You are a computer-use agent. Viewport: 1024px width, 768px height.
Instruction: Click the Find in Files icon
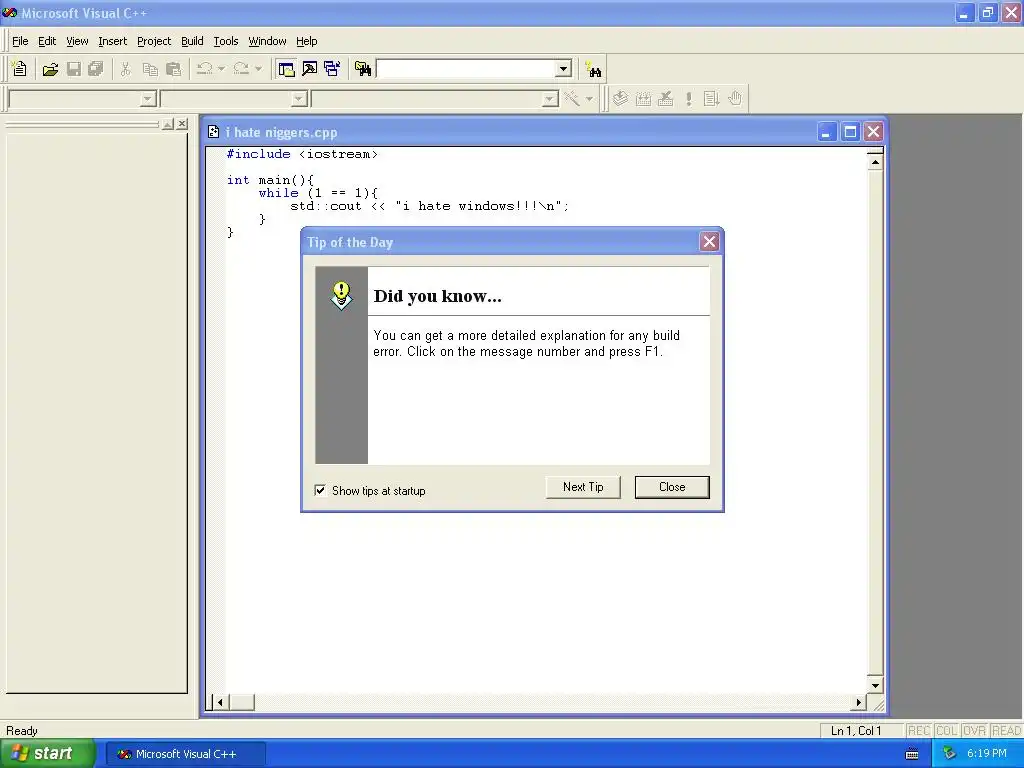click(x=362, y=69)
